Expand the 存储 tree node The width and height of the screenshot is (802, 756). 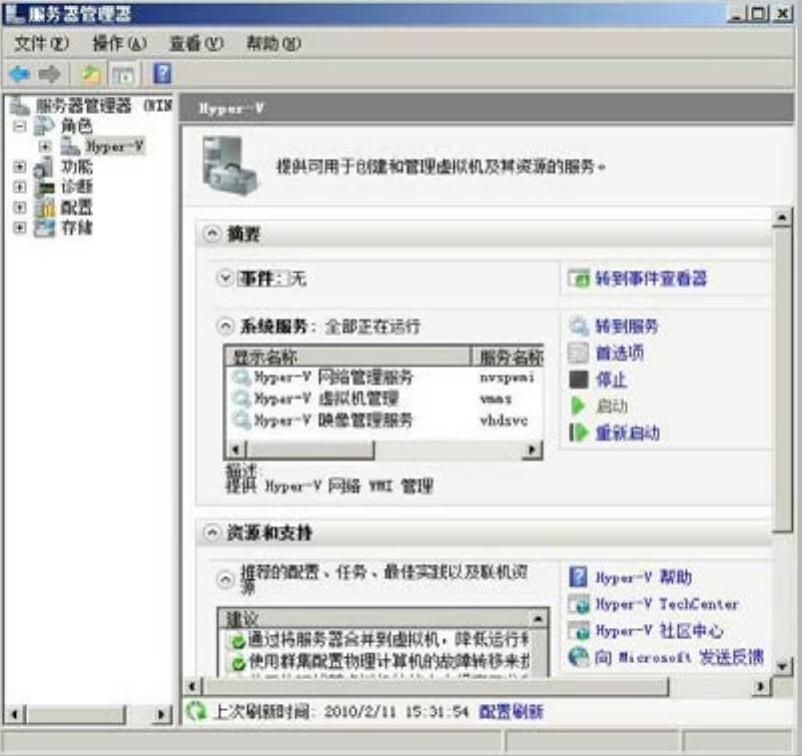(19, 228)
